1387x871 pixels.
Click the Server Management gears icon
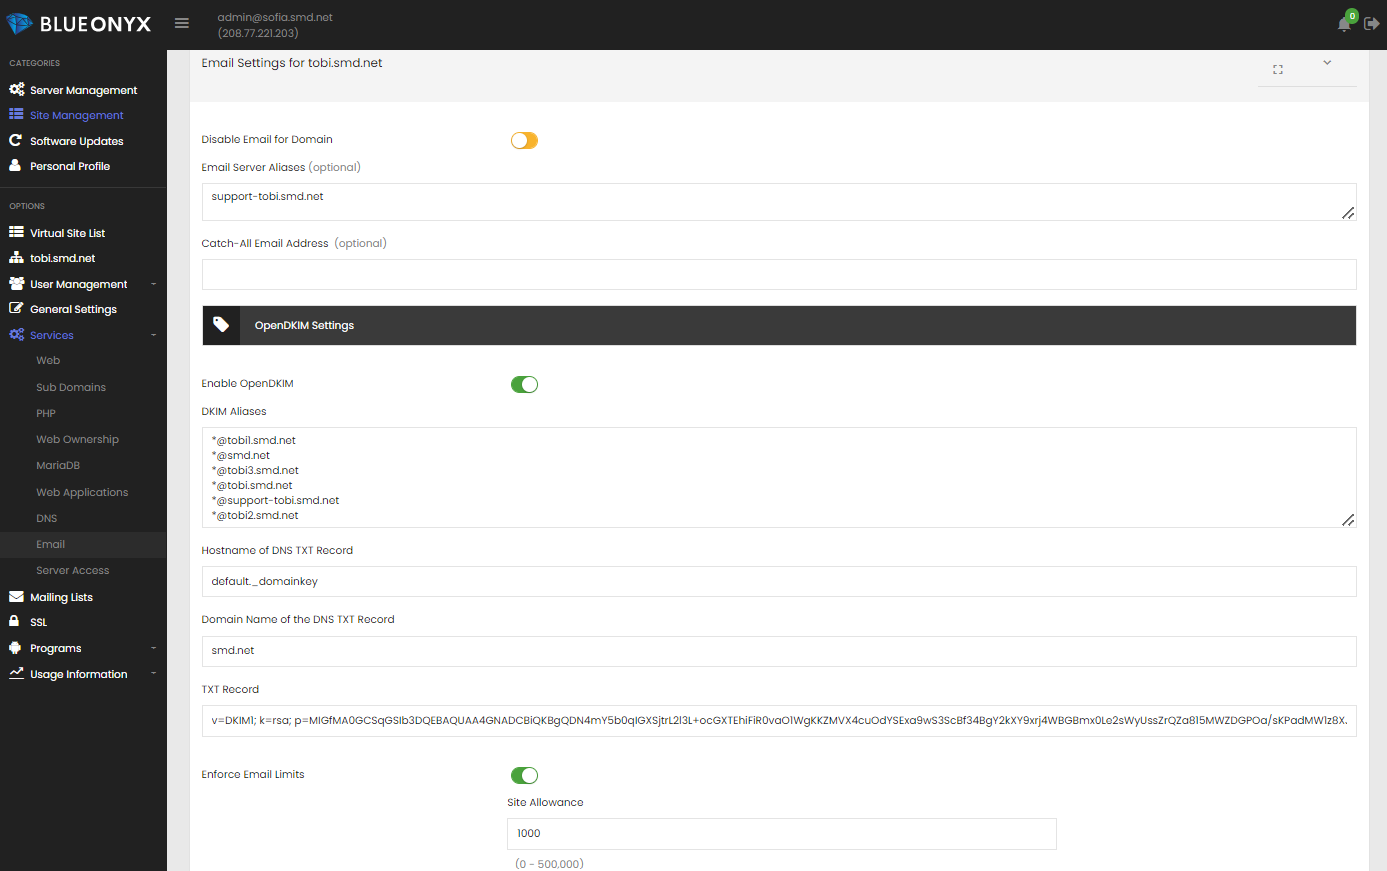pos(17,89)
